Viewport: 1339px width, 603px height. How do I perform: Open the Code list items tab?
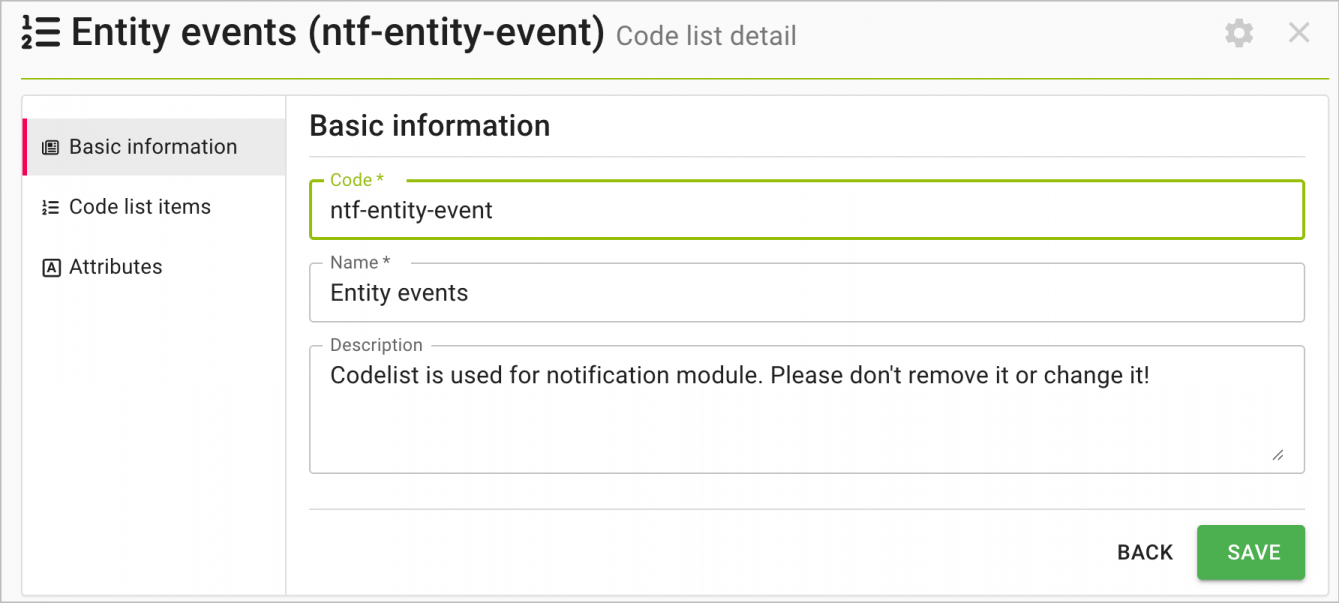[x=154, y=207]
